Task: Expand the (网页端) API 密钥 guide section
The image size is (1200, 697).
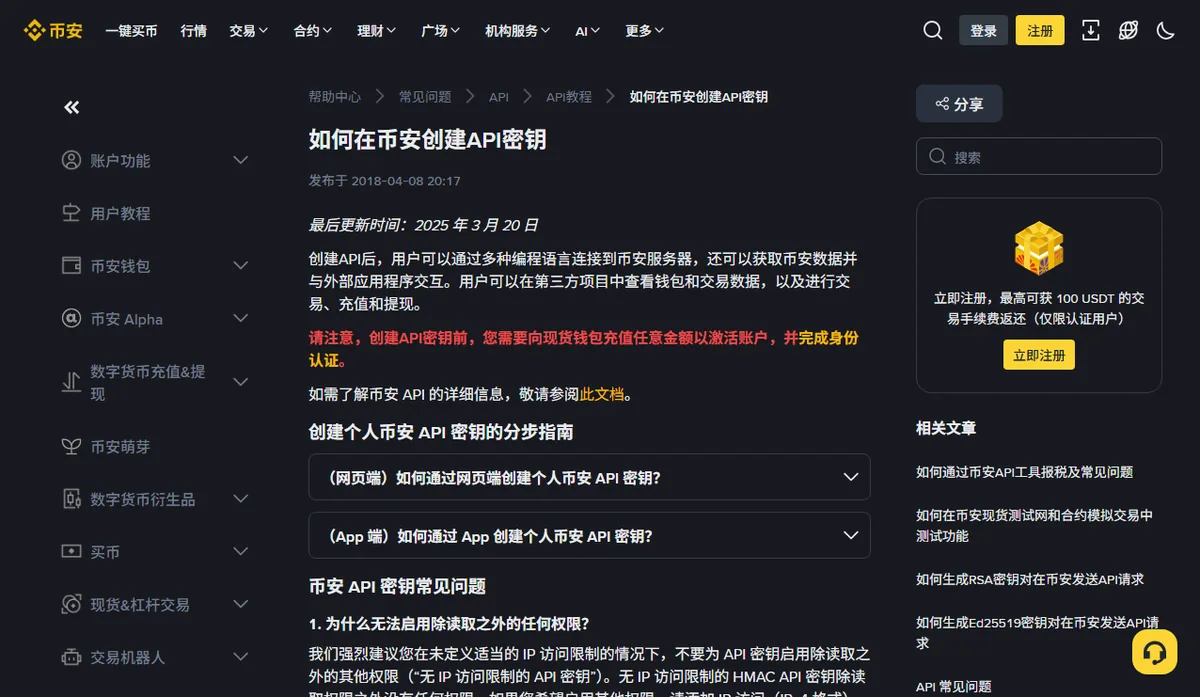Action: (589, 477)
